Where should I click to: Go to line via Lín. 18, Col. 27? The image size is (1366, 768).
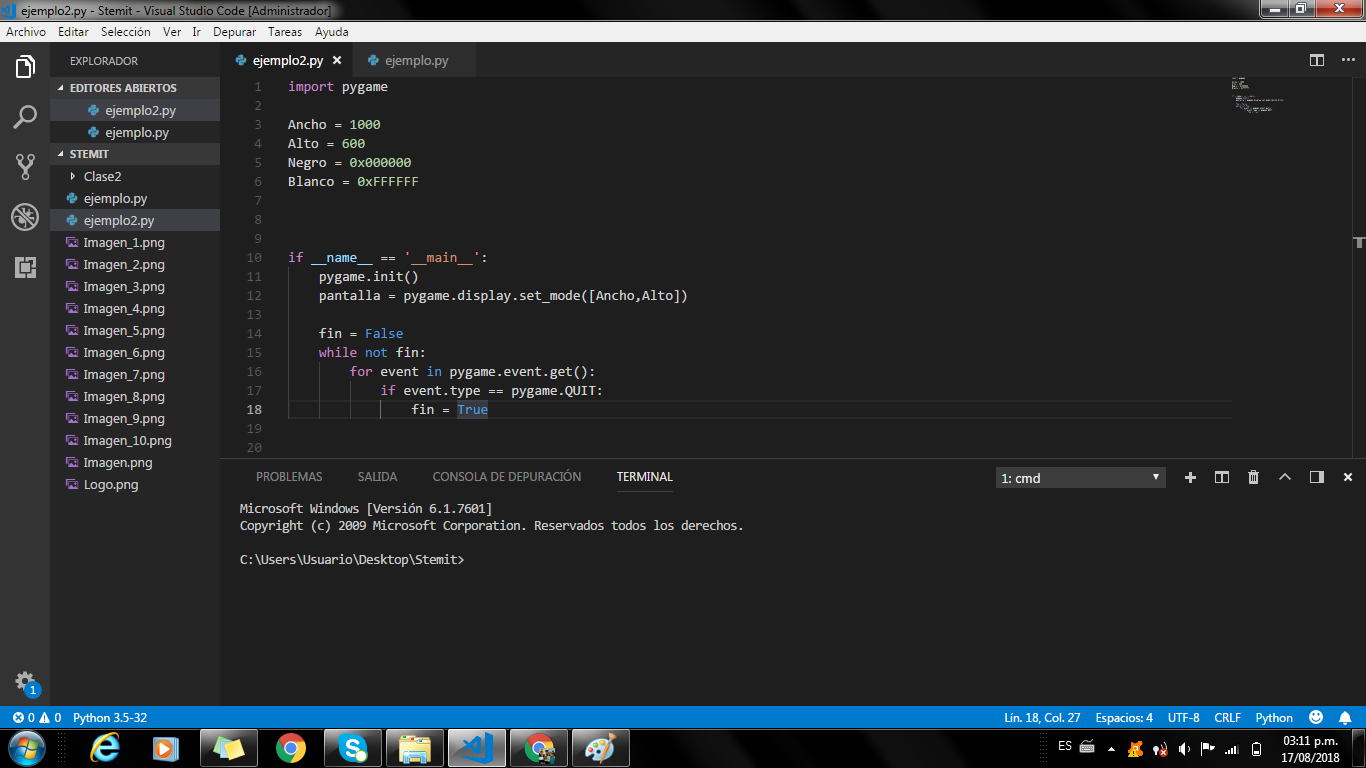[1042, 718]
